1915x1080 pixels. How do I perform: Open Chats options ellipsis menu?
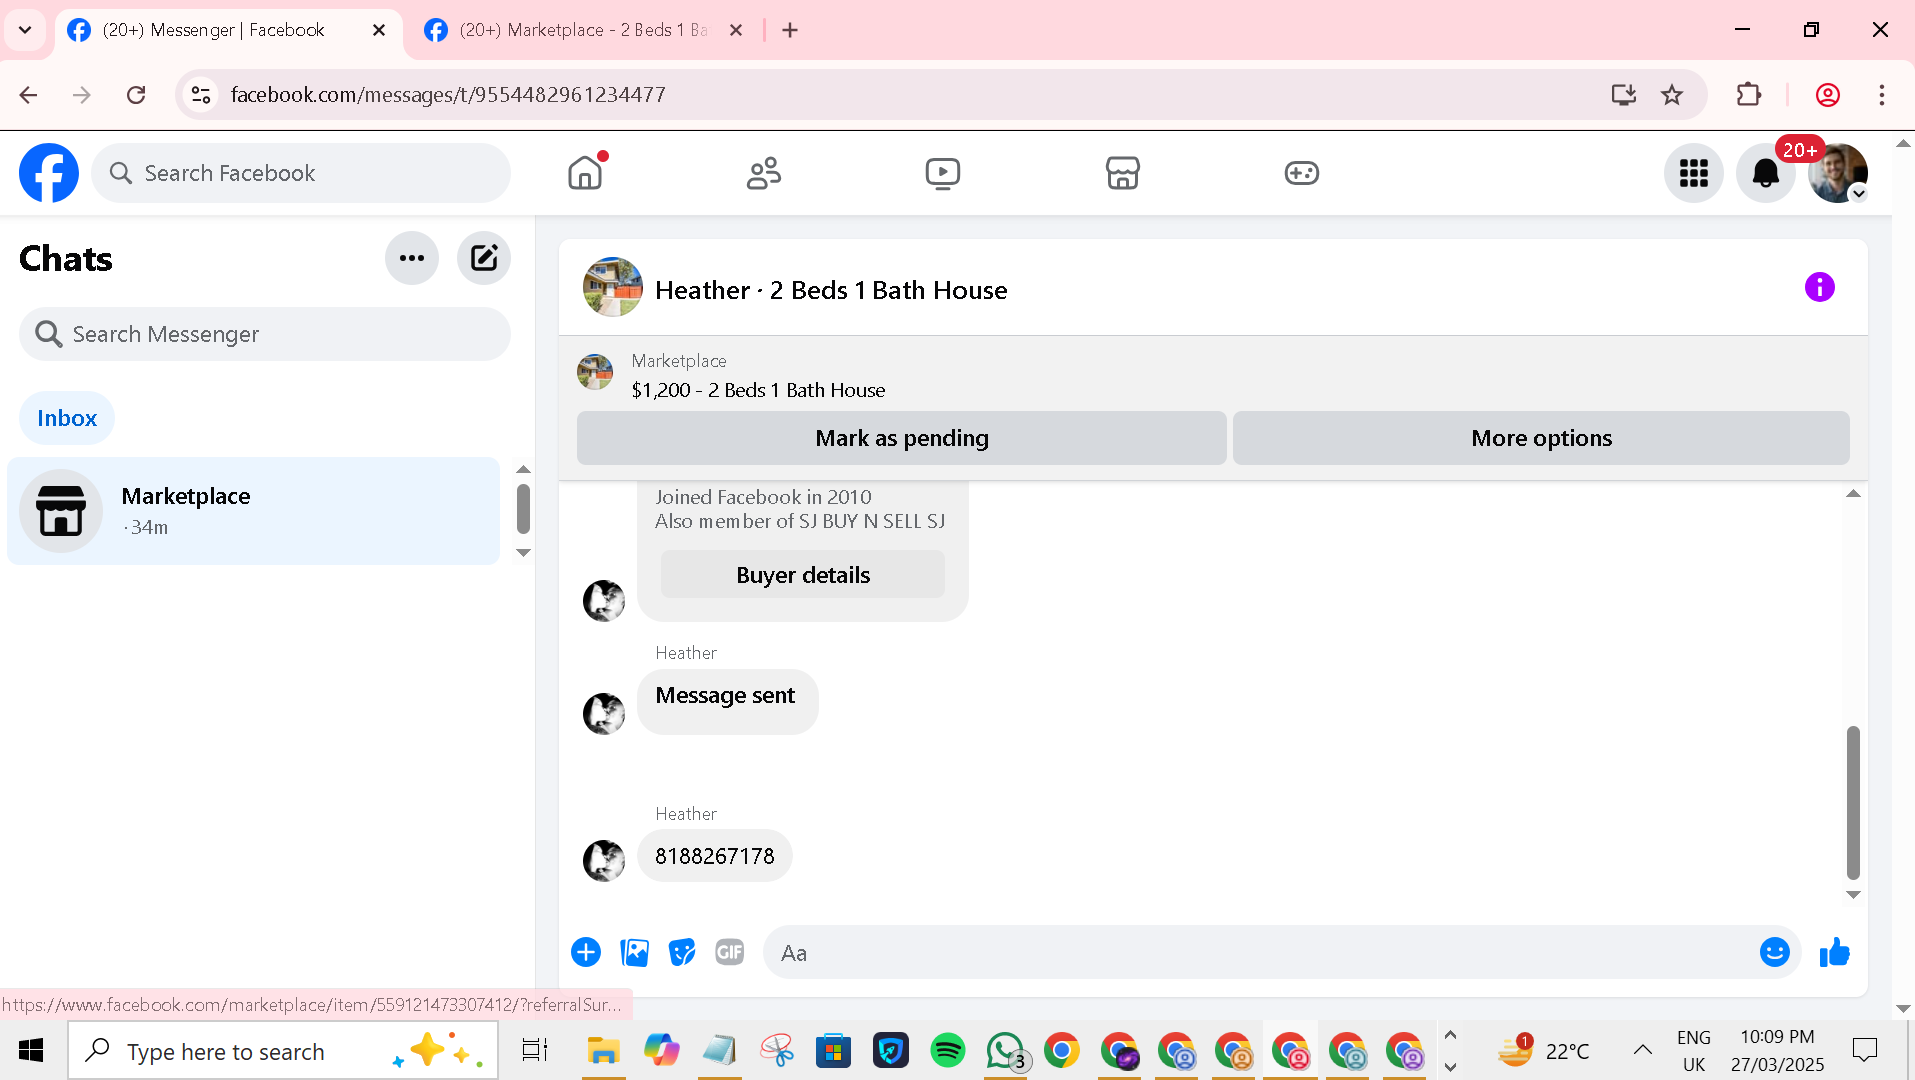412,258
